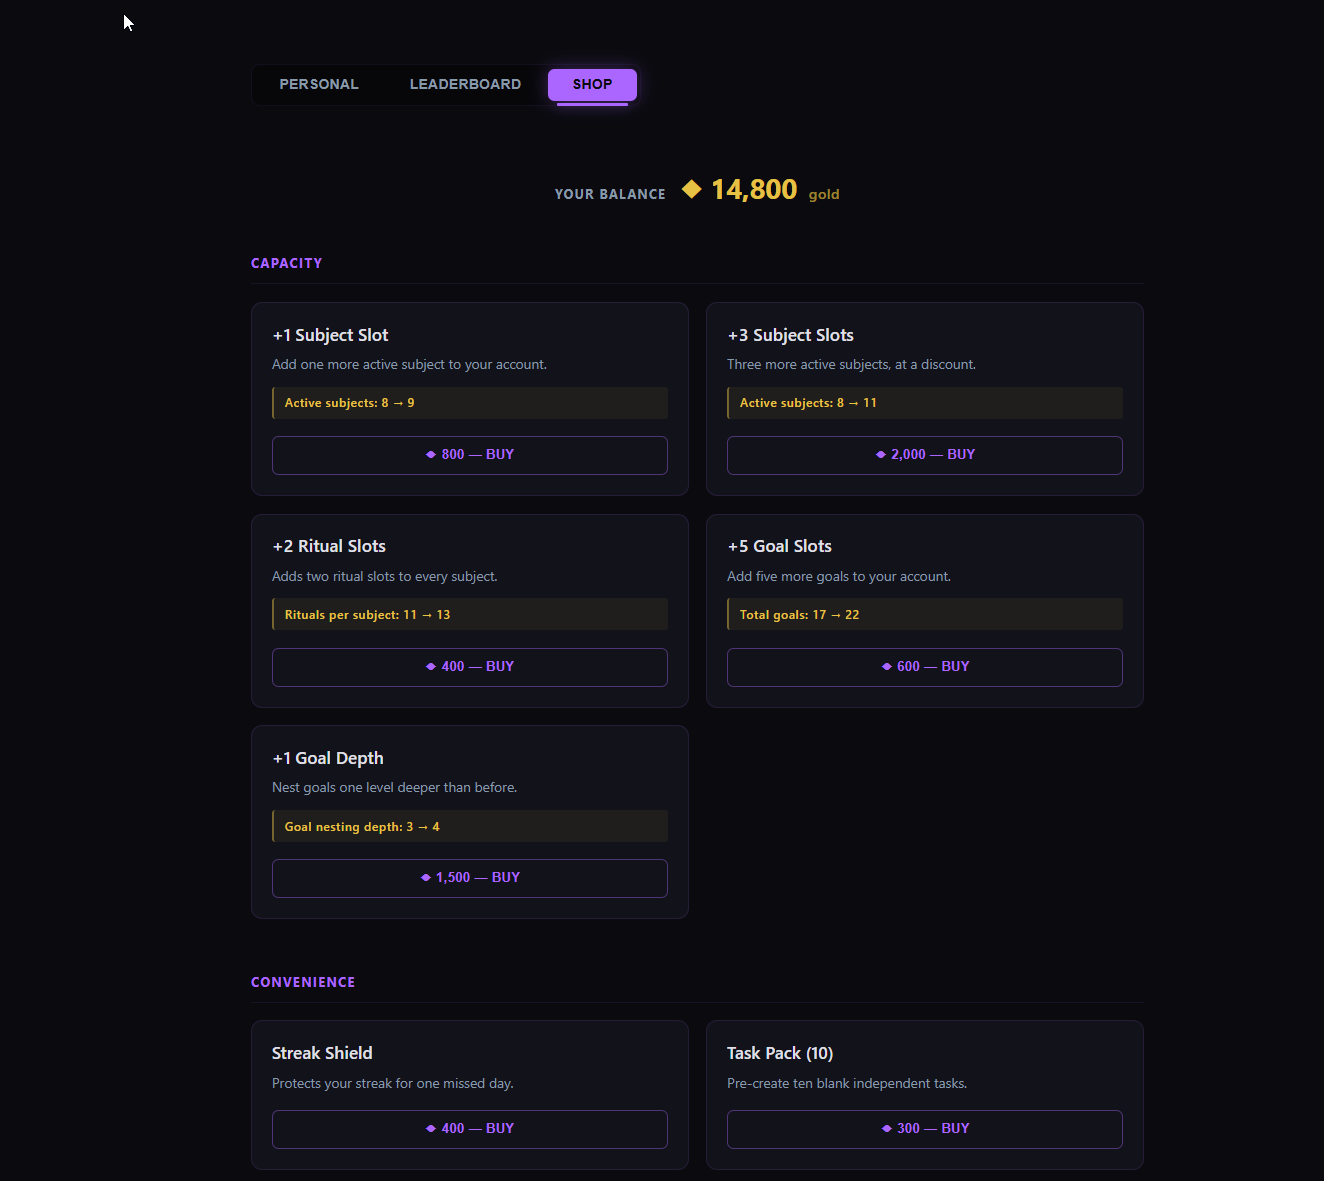Image resolution: width=1324 pixels, height=1181 pixels.
Task: Buy +1 Subject Slot for 800
Action: tap(470, 455)
